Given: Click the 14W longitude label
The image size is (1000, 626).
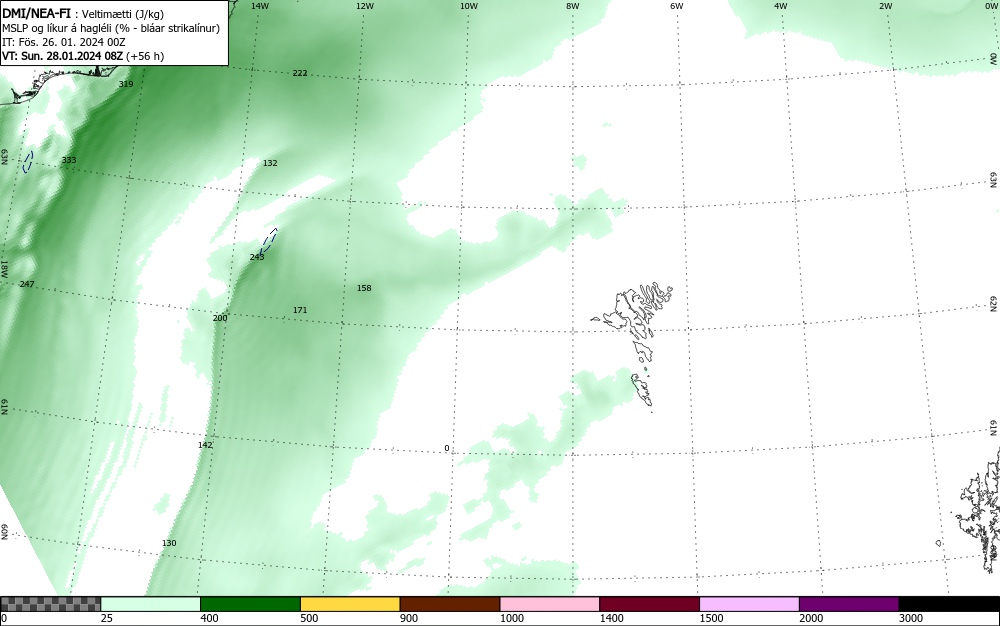Looking at the screenshot, I should coord(260,6).
